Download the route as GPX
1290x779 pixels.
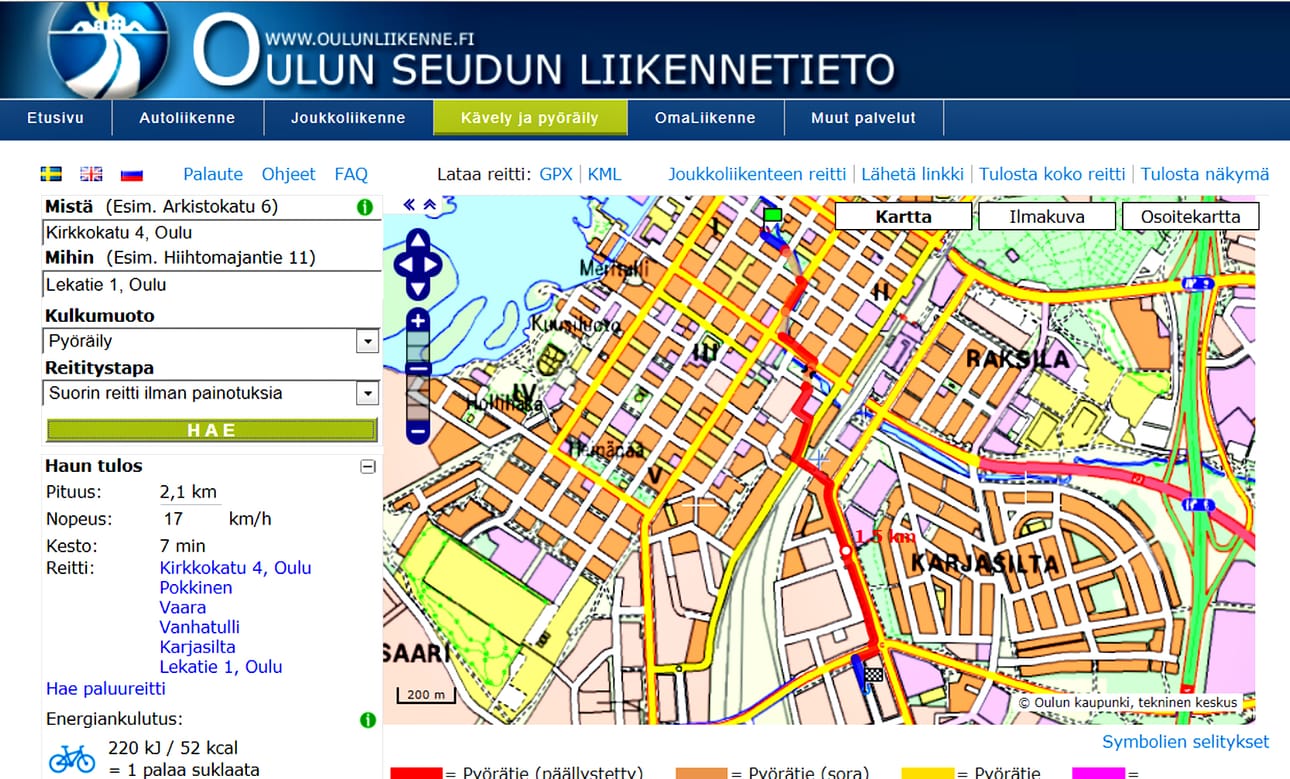[556, 174]
